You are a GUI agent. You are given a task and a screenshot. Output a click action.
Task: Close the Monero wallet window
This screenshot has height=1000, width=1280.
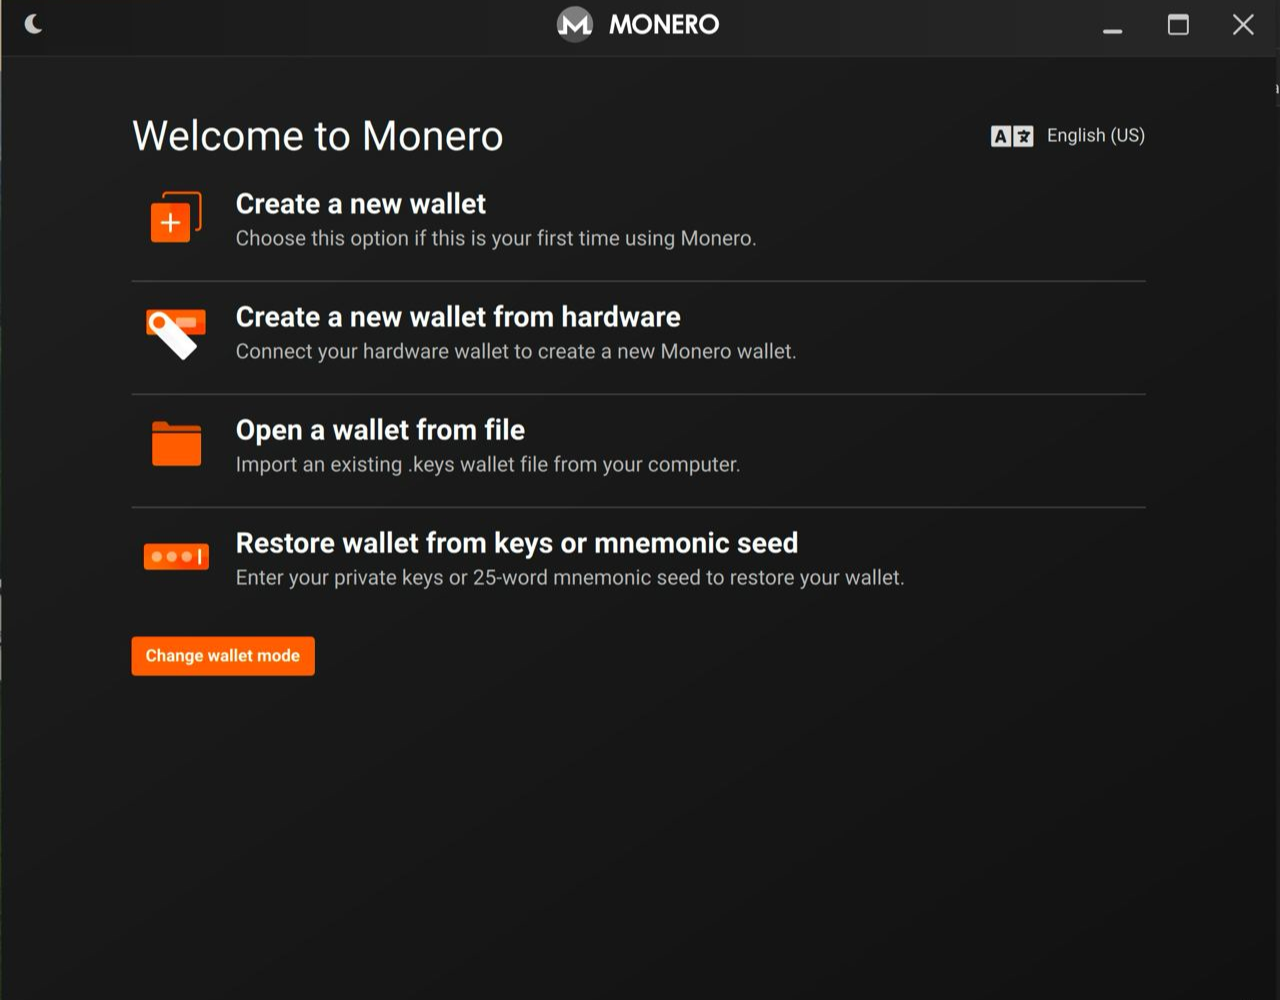click(1243, 25)
